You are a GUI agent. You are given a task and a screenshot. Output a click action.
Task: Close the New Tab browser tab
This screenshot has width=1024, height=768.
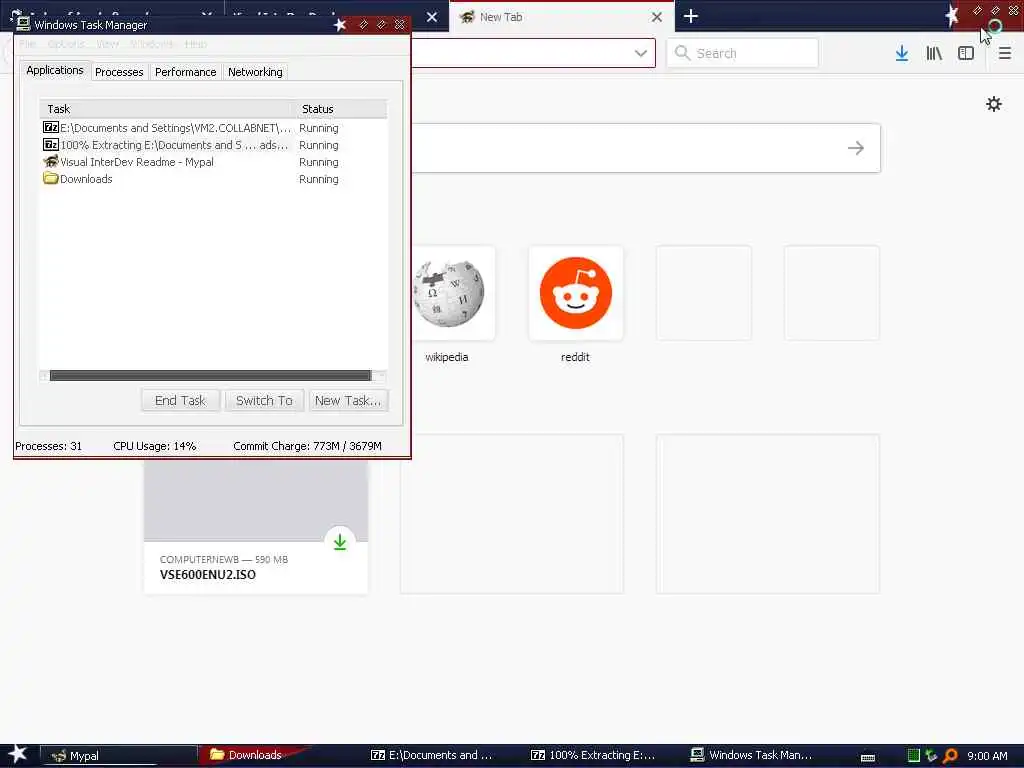click(x=657, y=17)
